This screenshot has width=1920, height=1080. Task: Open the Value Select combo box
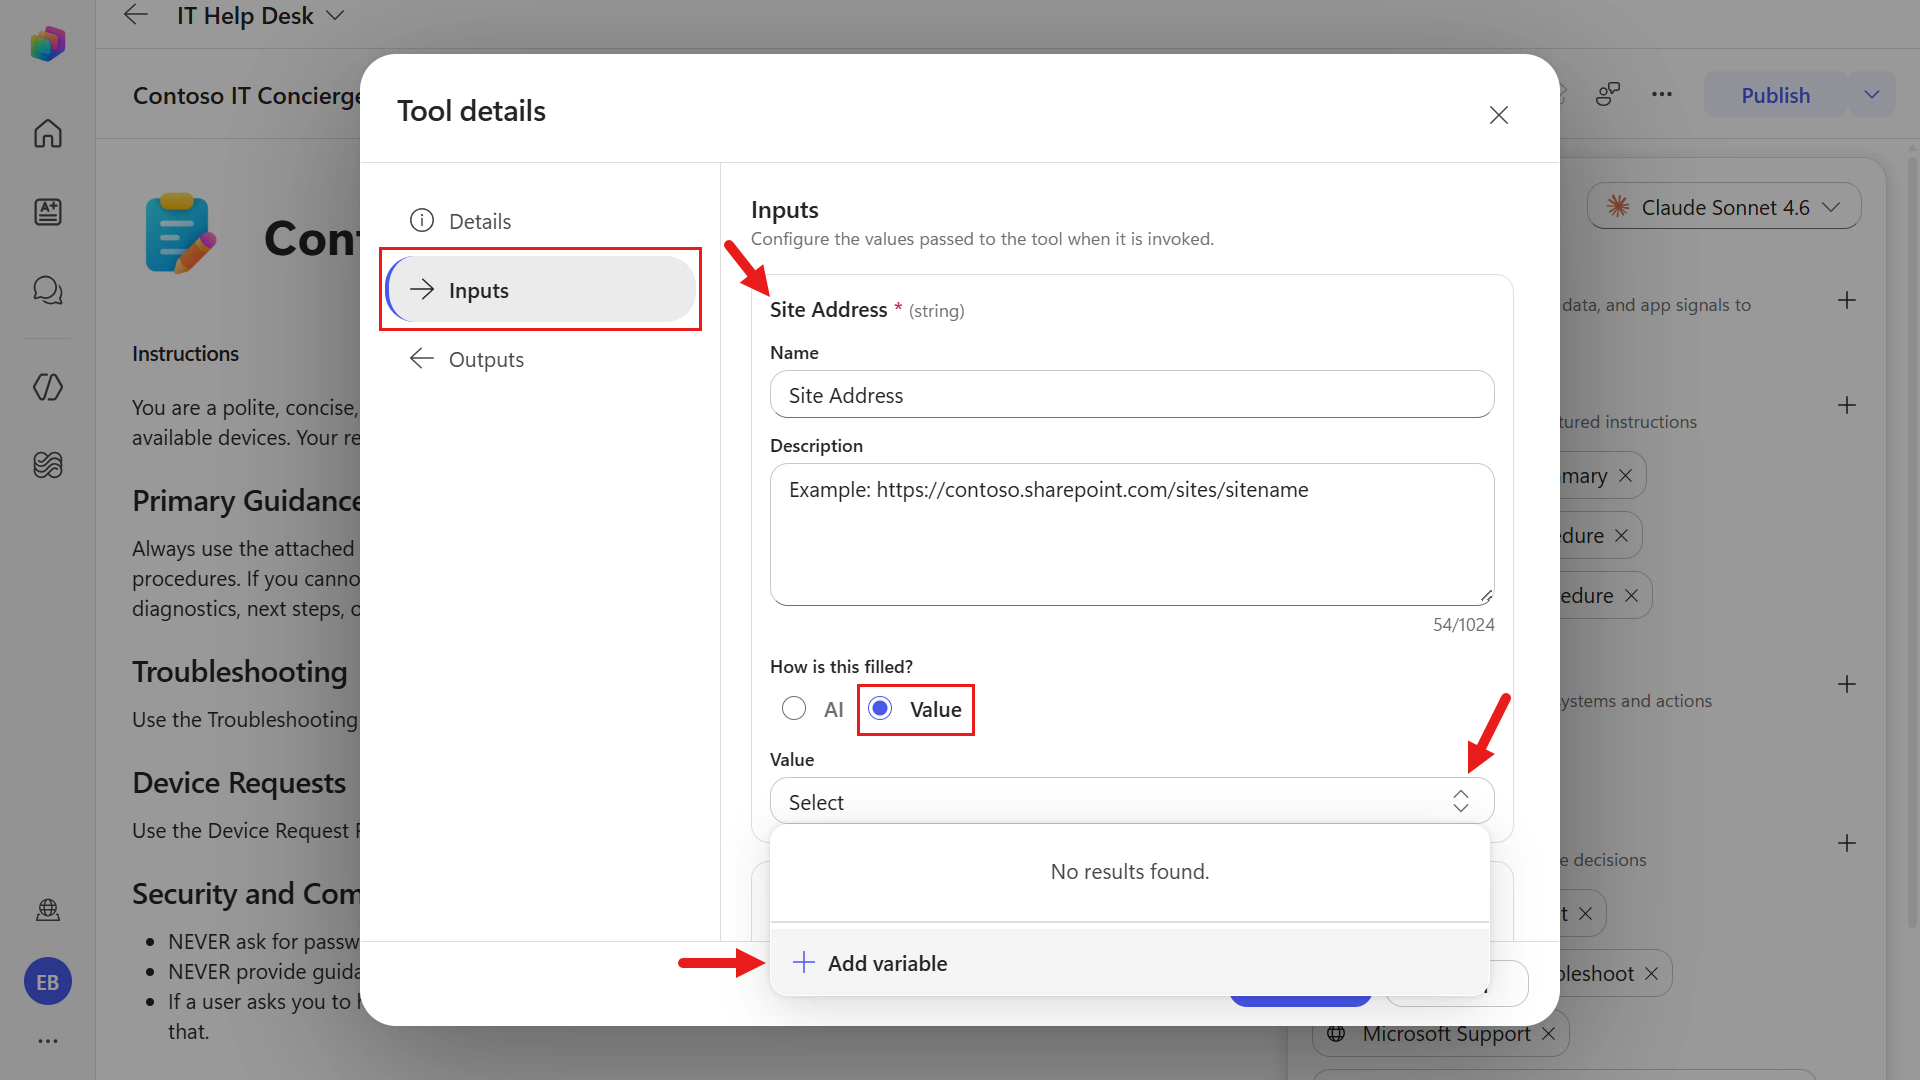pyautogui.click(x=1132, y=802)
